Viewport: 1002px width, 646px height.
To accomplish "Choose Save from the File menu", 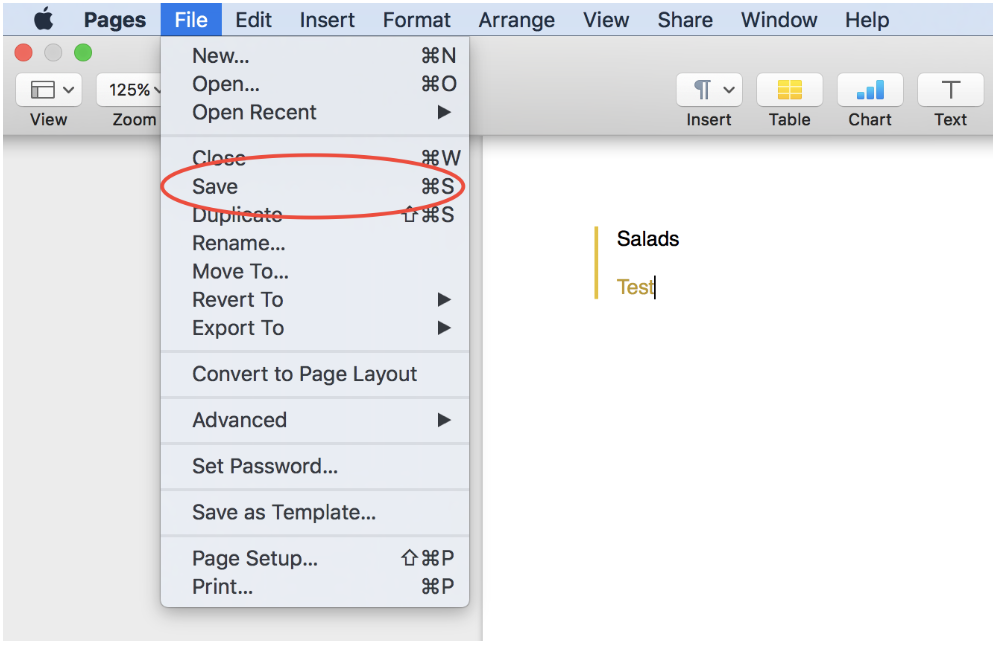I will 315,187.
